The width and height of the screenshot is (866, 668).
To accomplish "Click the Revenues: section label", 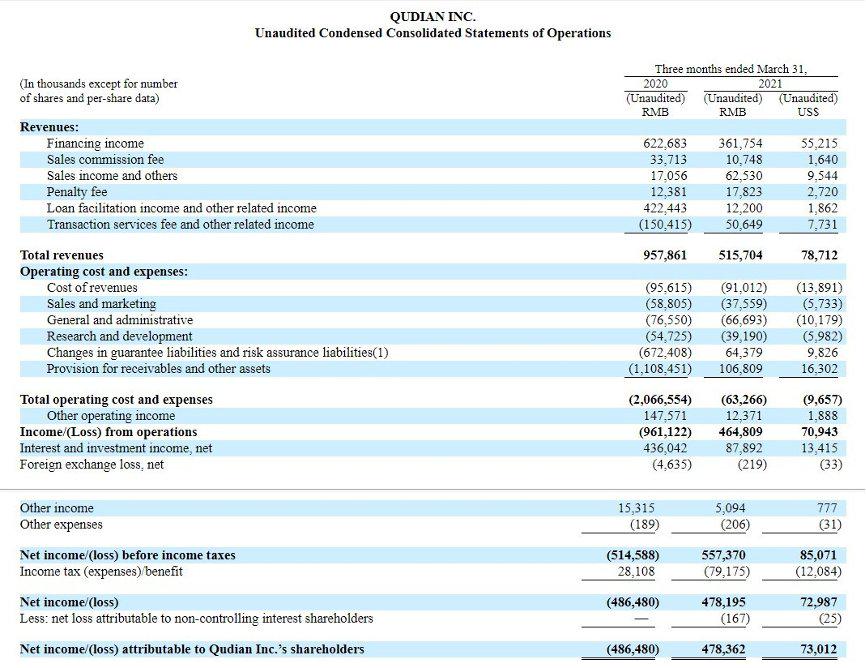I will click(49, 127).
